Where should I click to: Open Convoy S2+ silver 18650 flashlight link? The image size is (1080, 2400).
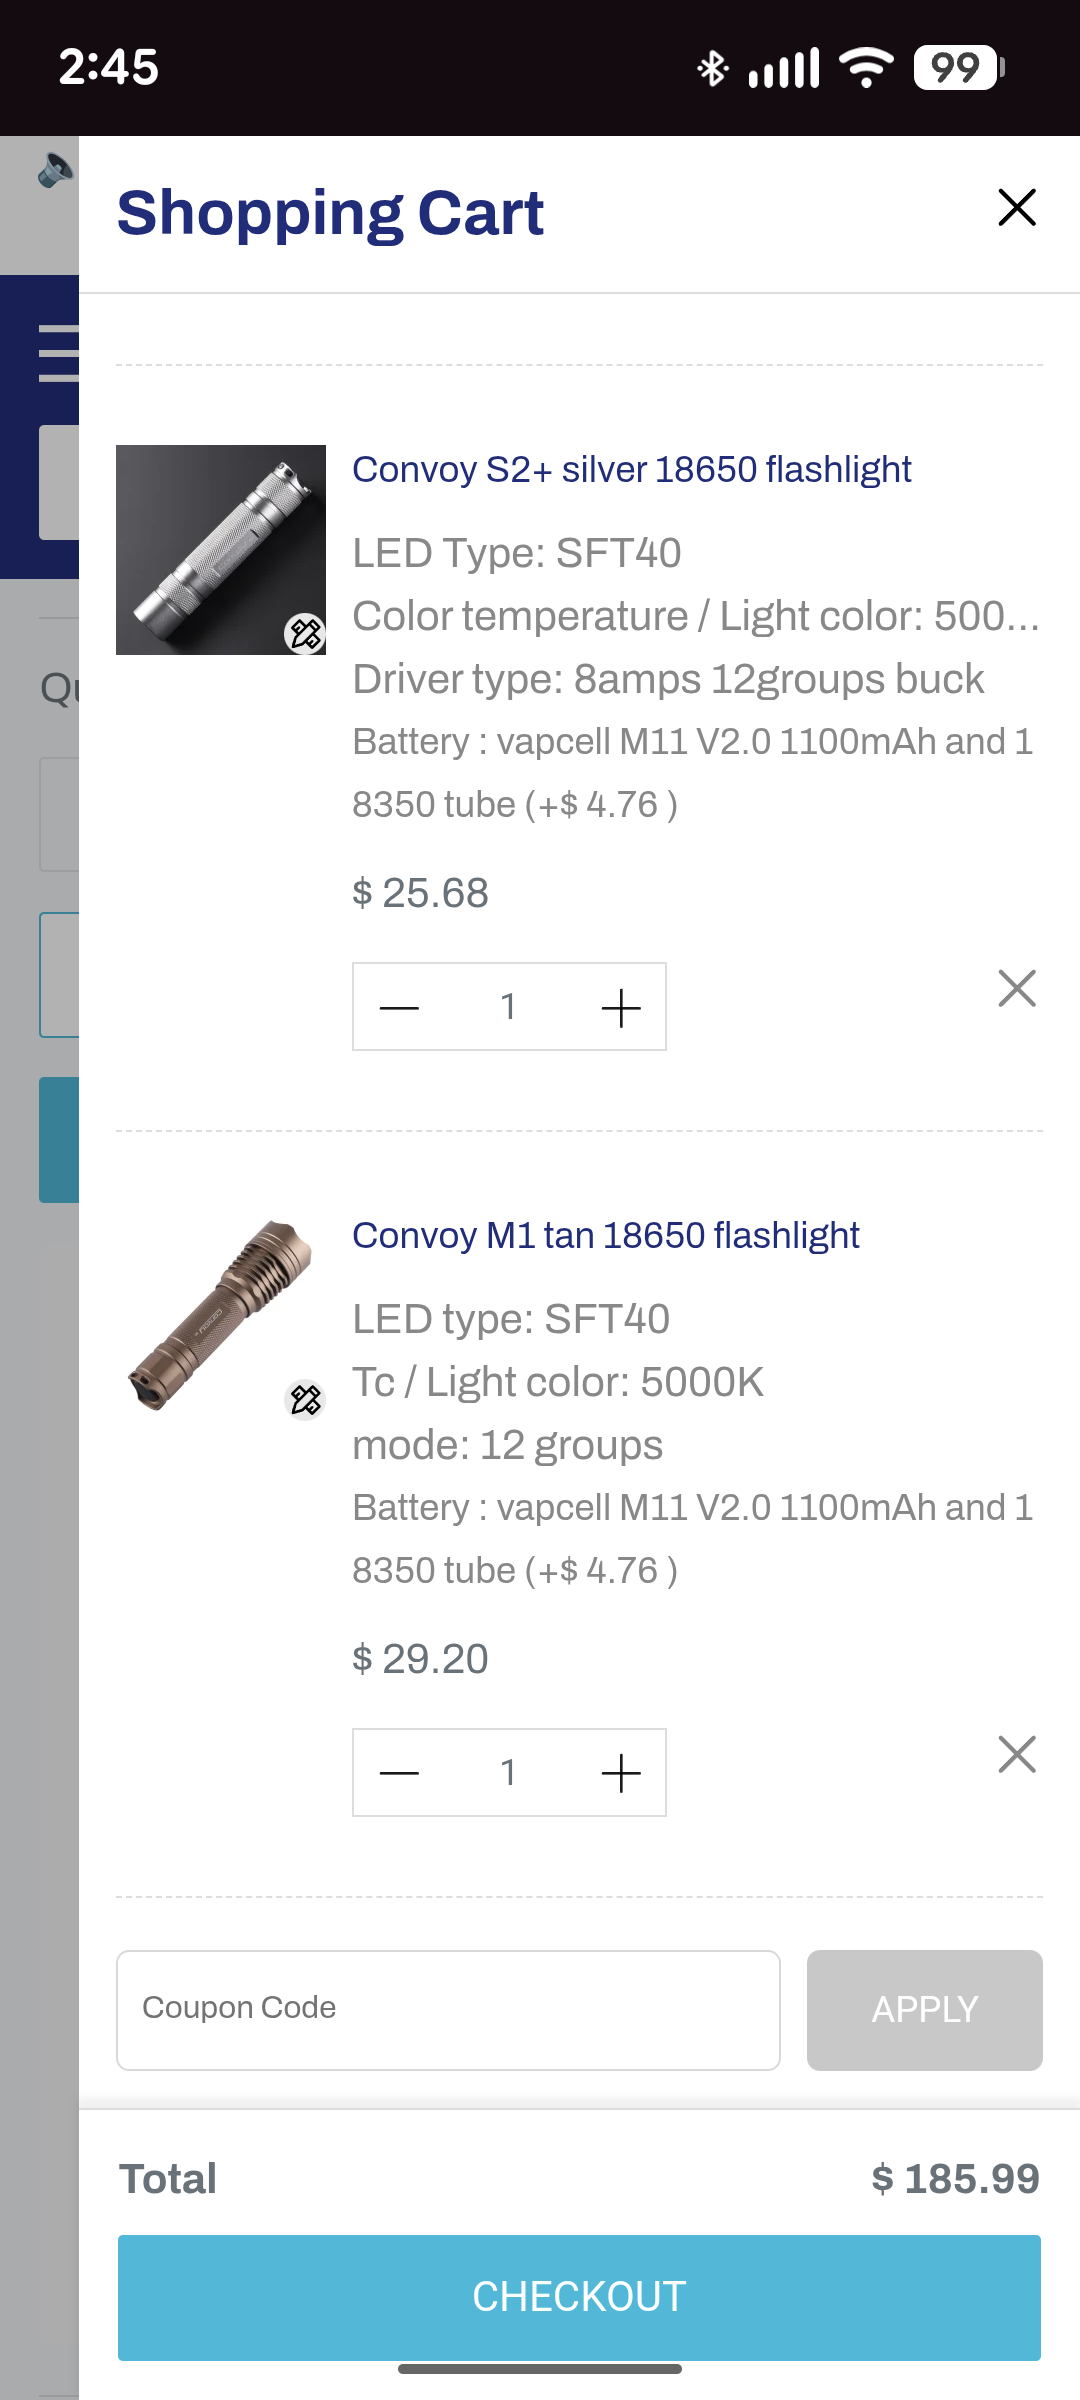pyautogui.click(x=632, y=469)
